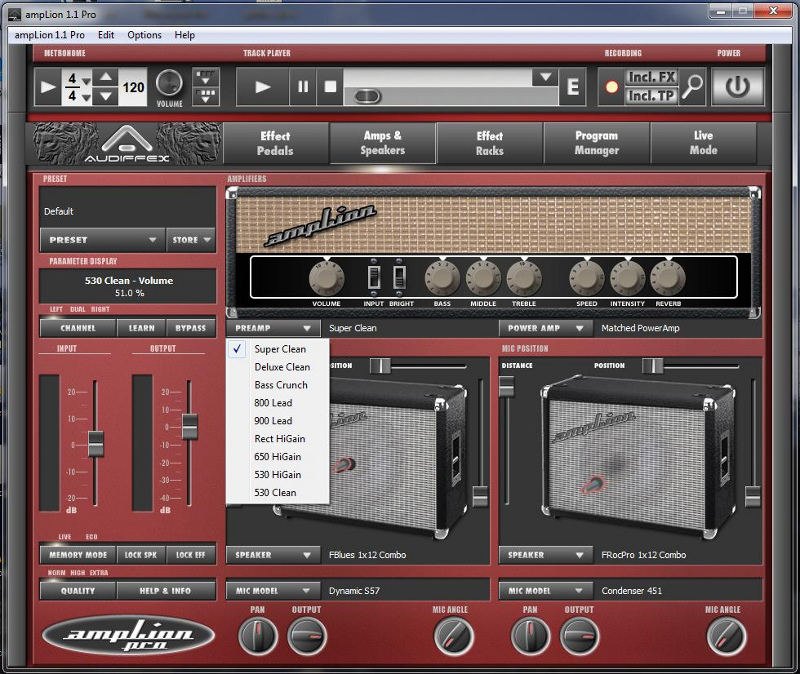Click the MEMORY MODE button
Viewport: 800px width, 674px height.
point(78,555)
